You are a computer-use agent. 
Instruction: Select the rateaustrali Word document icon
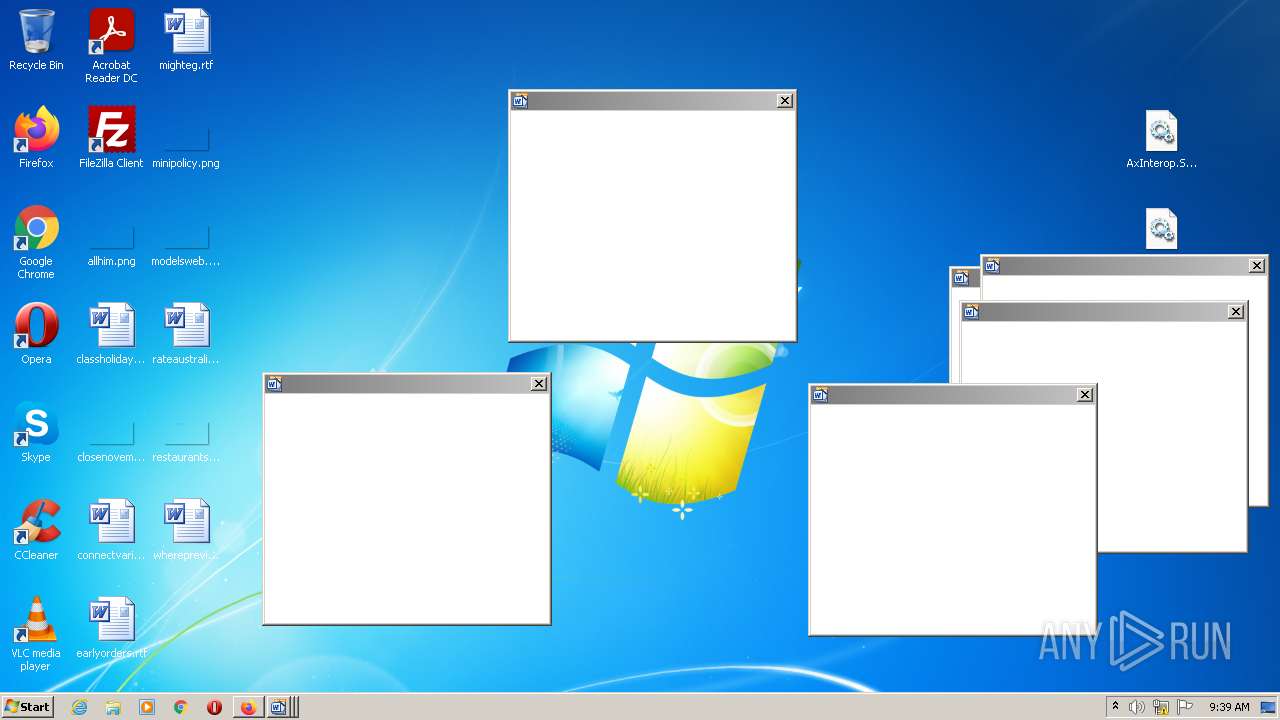[186, 334]
